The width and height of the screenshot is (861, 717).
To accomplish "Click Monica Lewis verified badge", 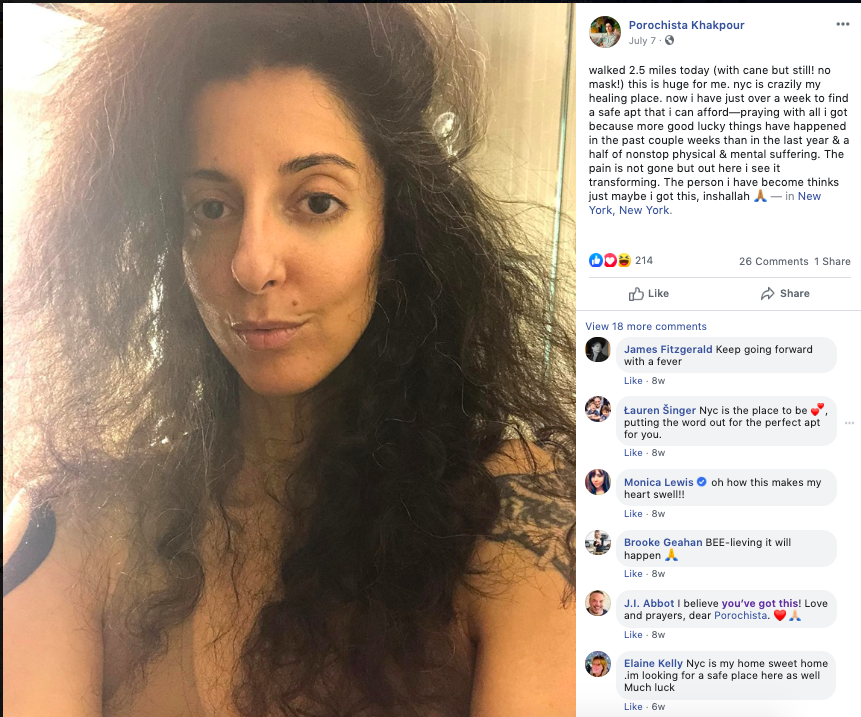I will 701,481.
